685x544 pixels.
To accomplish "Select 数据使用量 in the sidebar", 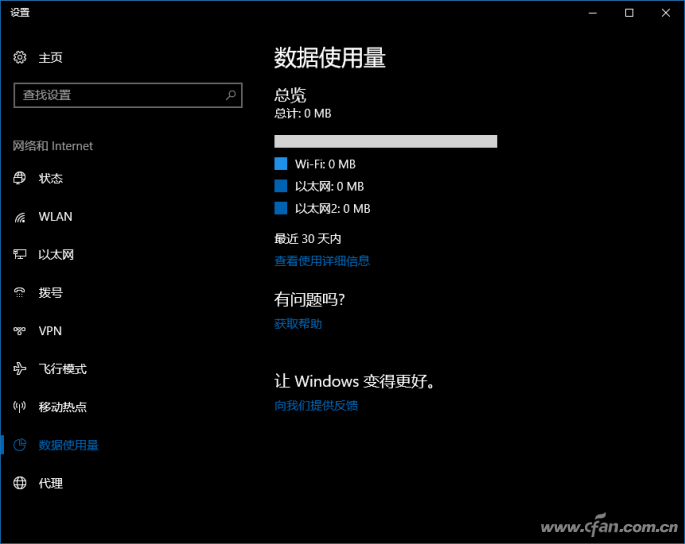I will coord(69,445).
